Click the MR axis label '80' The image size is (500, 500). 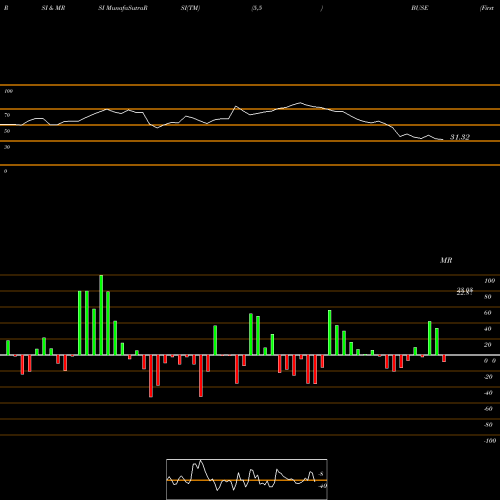tap(488, 297)
